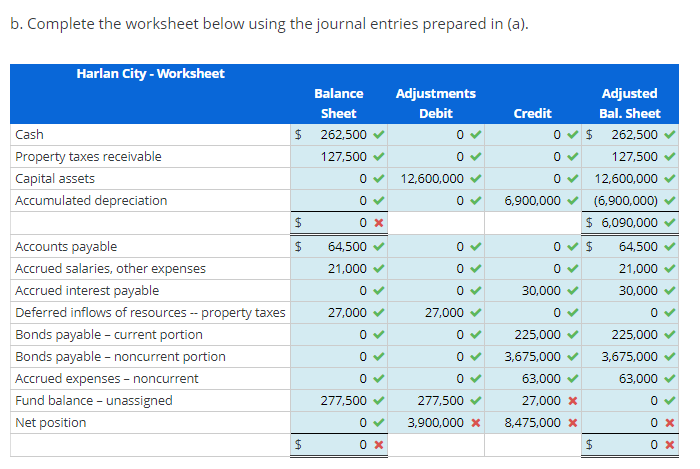The width and height of the screenshot is (700, 469).
Task: Click red X beside Fund balance credit 27,000
Action: (x=573, y=401)
